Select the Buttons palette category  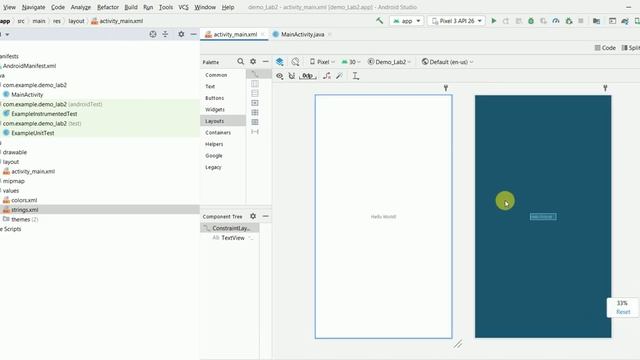pos(214,98)
